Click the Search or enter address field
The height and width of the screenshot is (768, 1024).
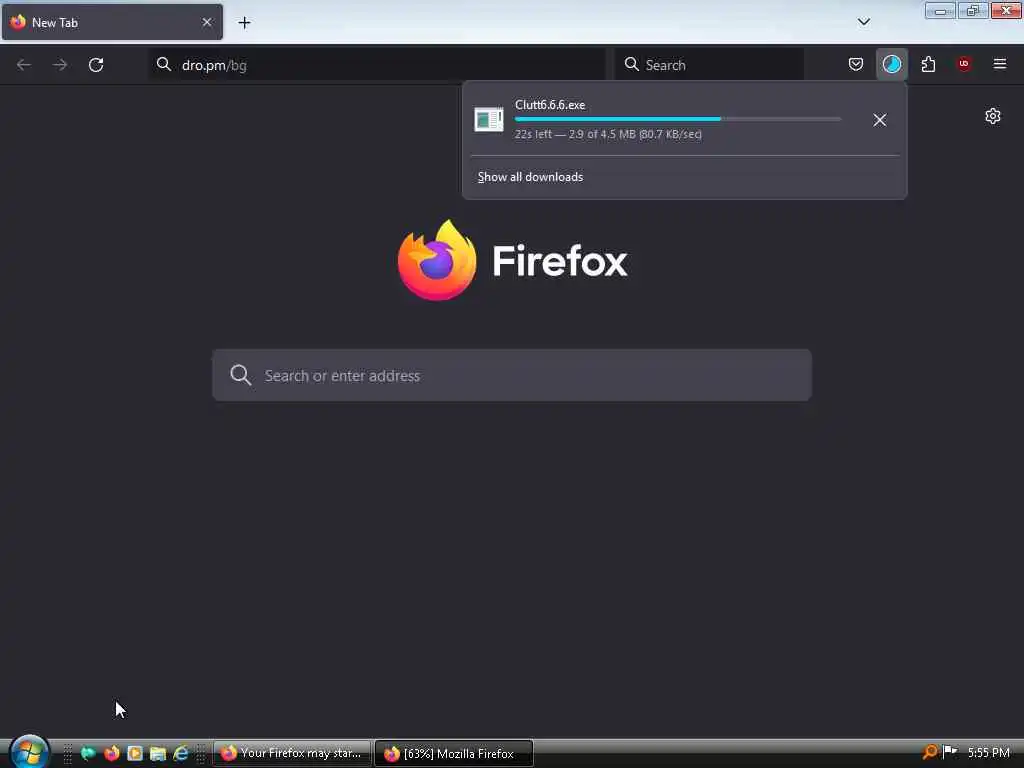click(512, 375)
